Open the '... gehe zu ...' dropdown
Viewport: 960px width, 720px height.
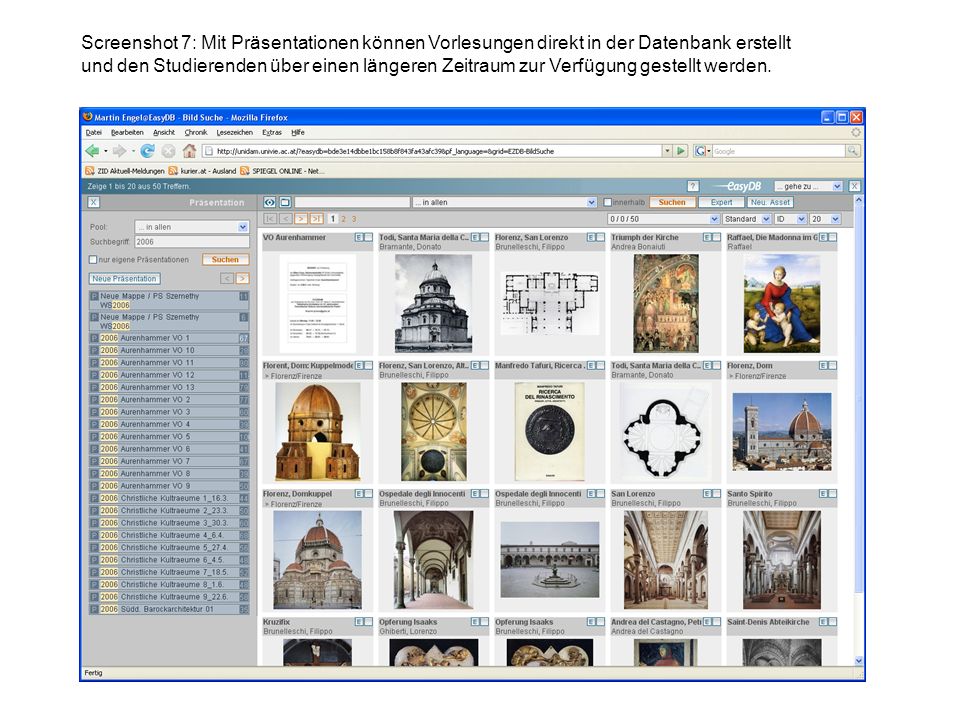(x=808, y=186)
